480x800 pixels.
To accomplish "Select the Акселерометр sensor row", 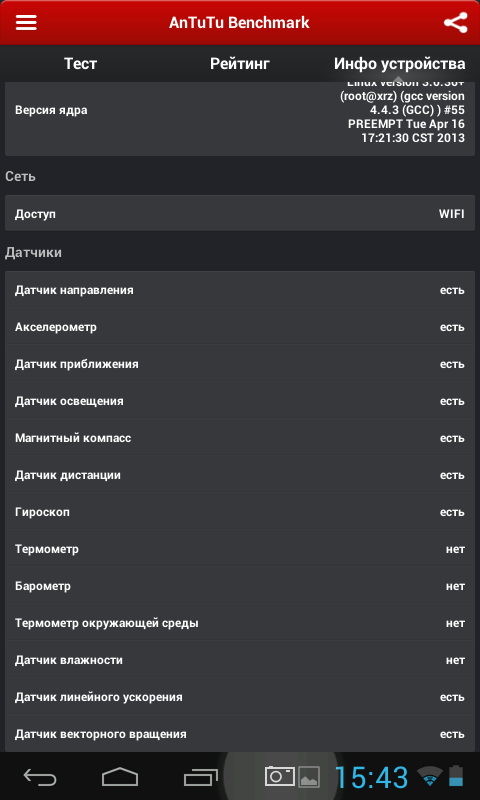I will point(240,327).
